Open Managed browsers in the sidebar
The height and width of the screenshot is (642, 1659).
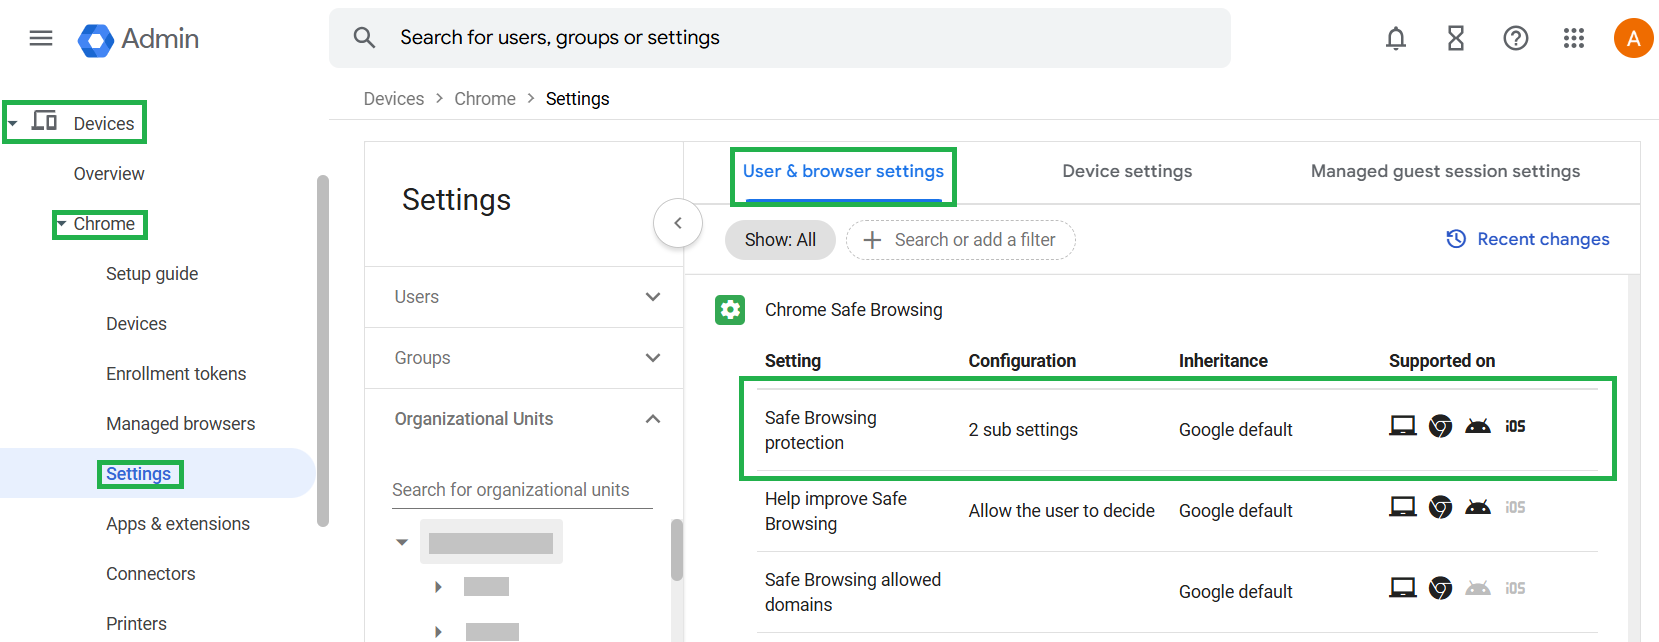click(180, 424)
